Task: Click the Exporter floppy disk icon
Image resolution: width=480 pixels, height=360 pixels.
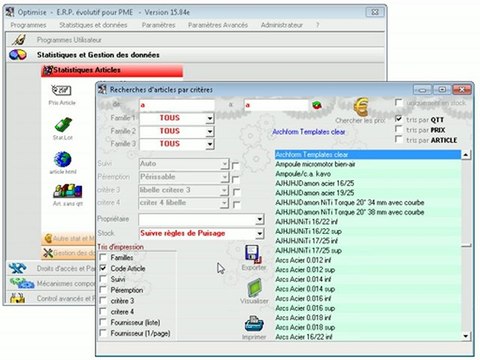Action: point(253,255)
